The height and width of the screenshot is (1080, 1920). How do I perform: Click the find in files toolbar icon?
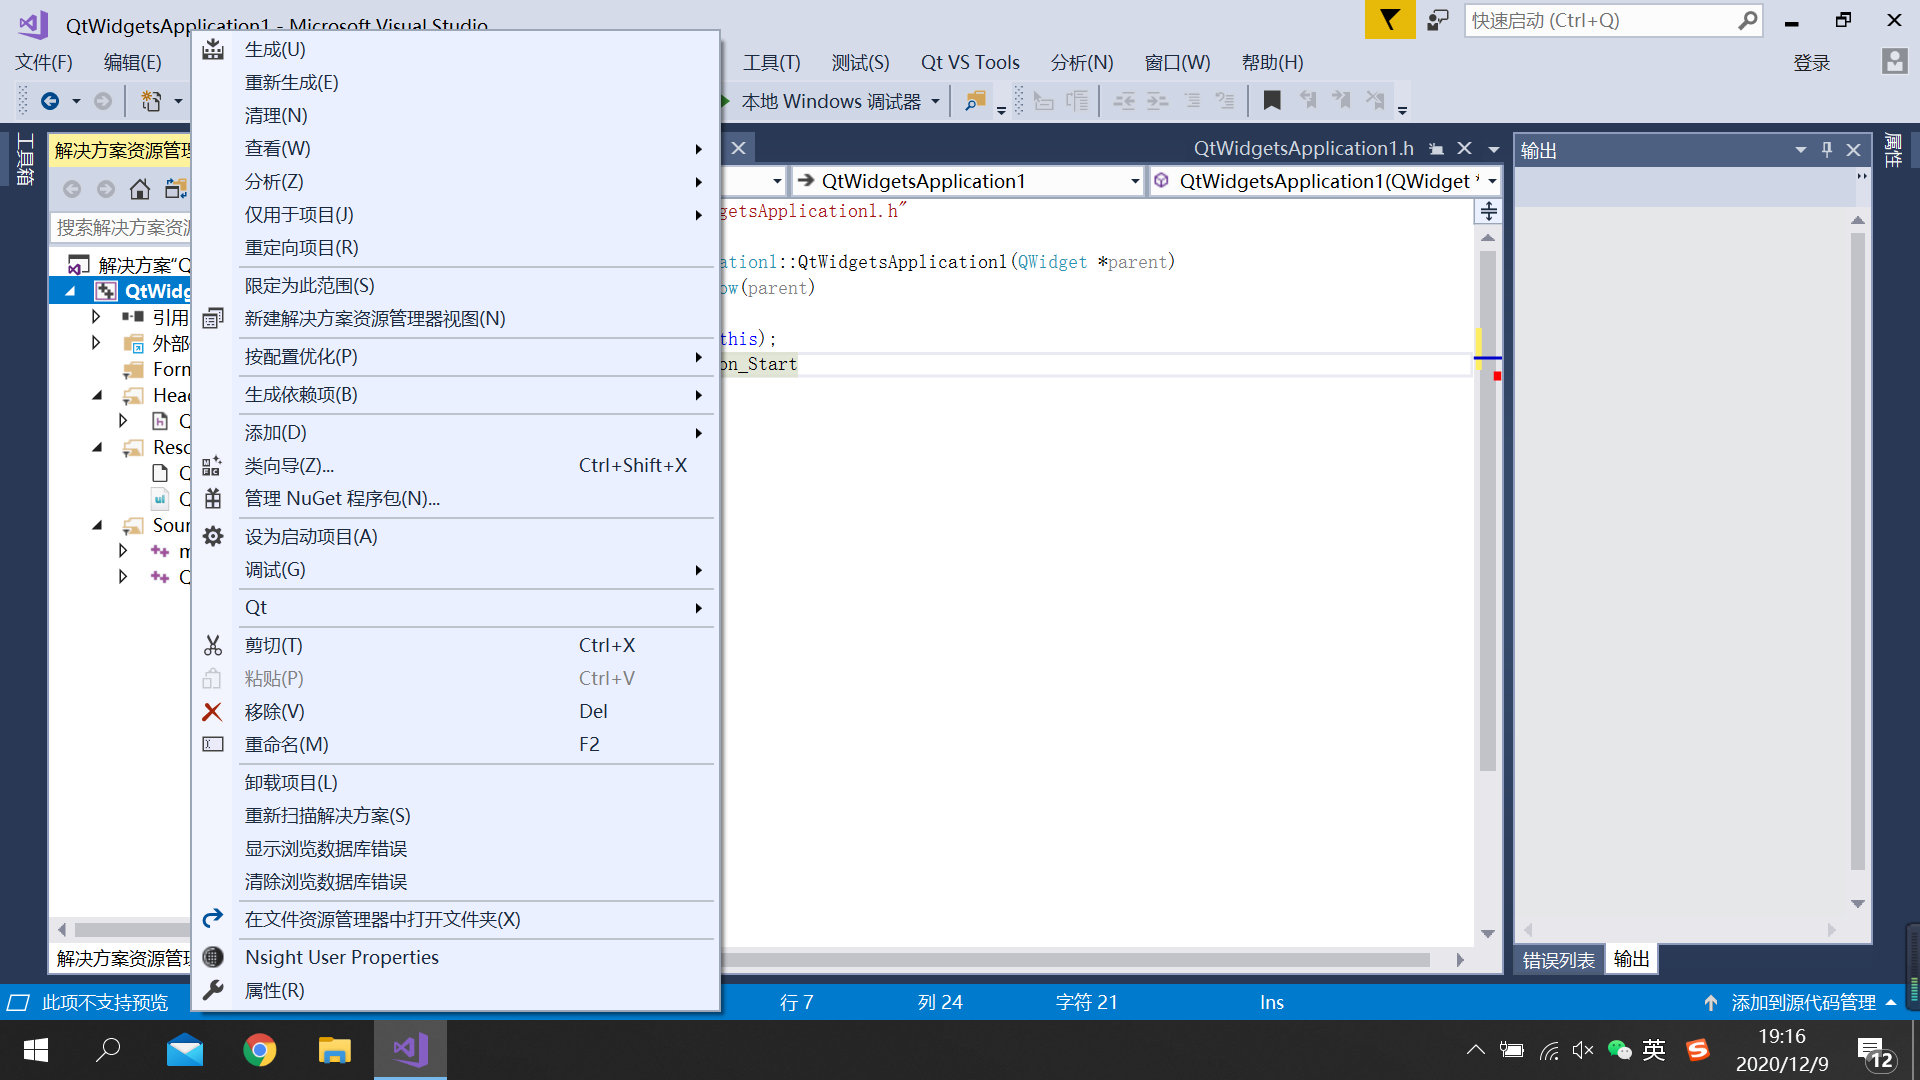tap(974, 101)
